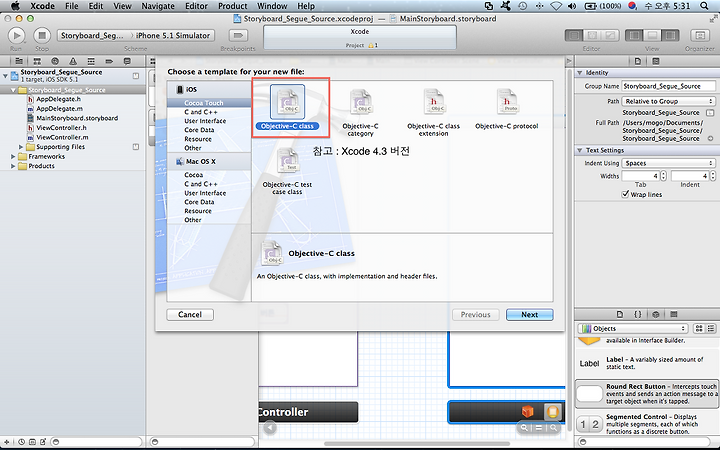Show the File inspector tab
The image size is (720, 450).
click(638, 61)
